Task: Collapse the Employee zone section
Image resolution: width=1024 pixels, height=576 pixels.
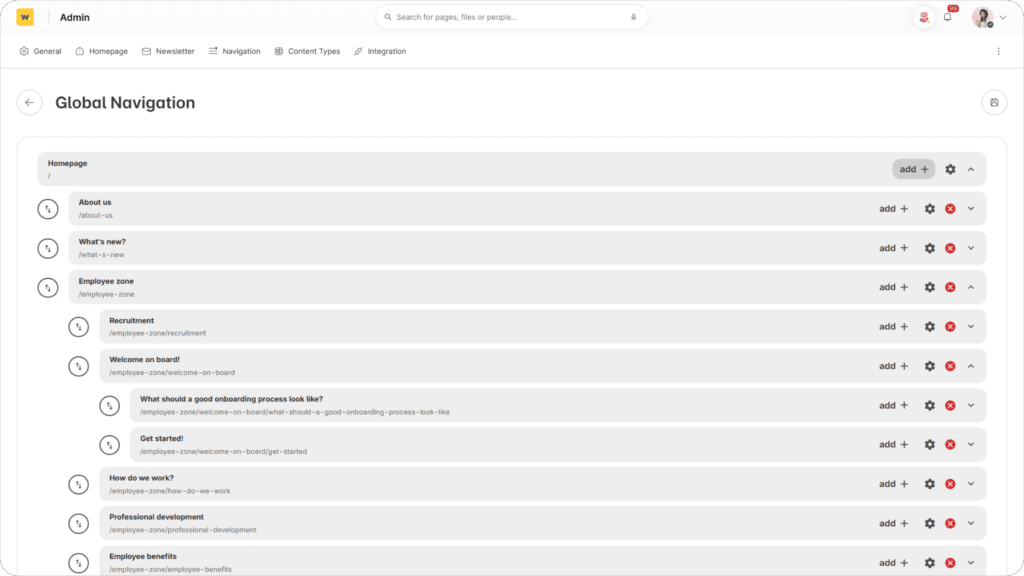Action: point(970,287)
